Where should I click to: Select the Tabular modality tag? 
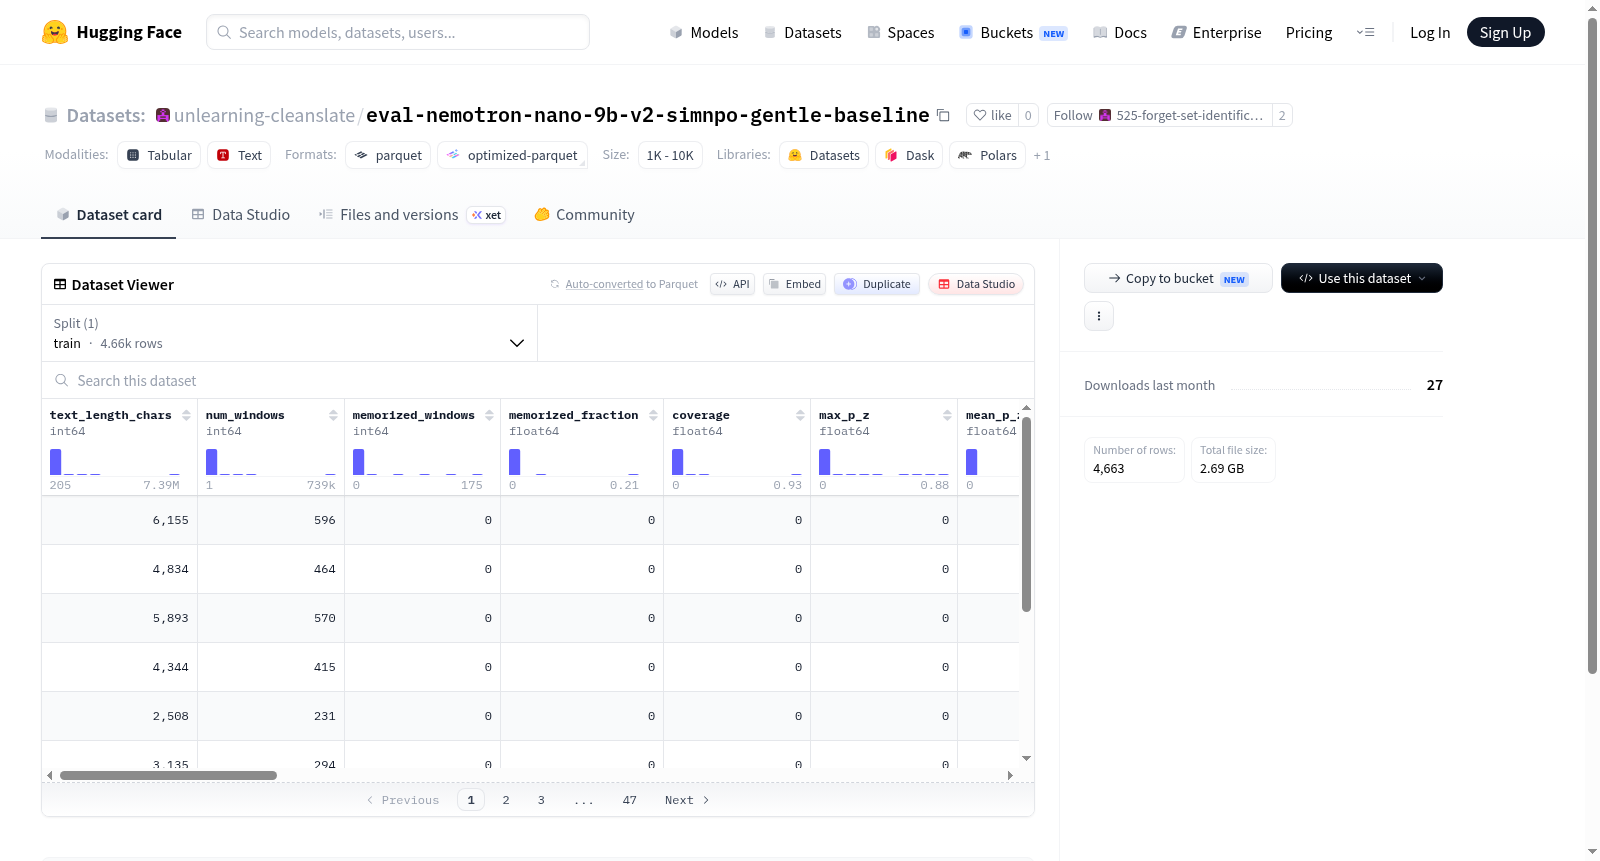pos(159,155)
